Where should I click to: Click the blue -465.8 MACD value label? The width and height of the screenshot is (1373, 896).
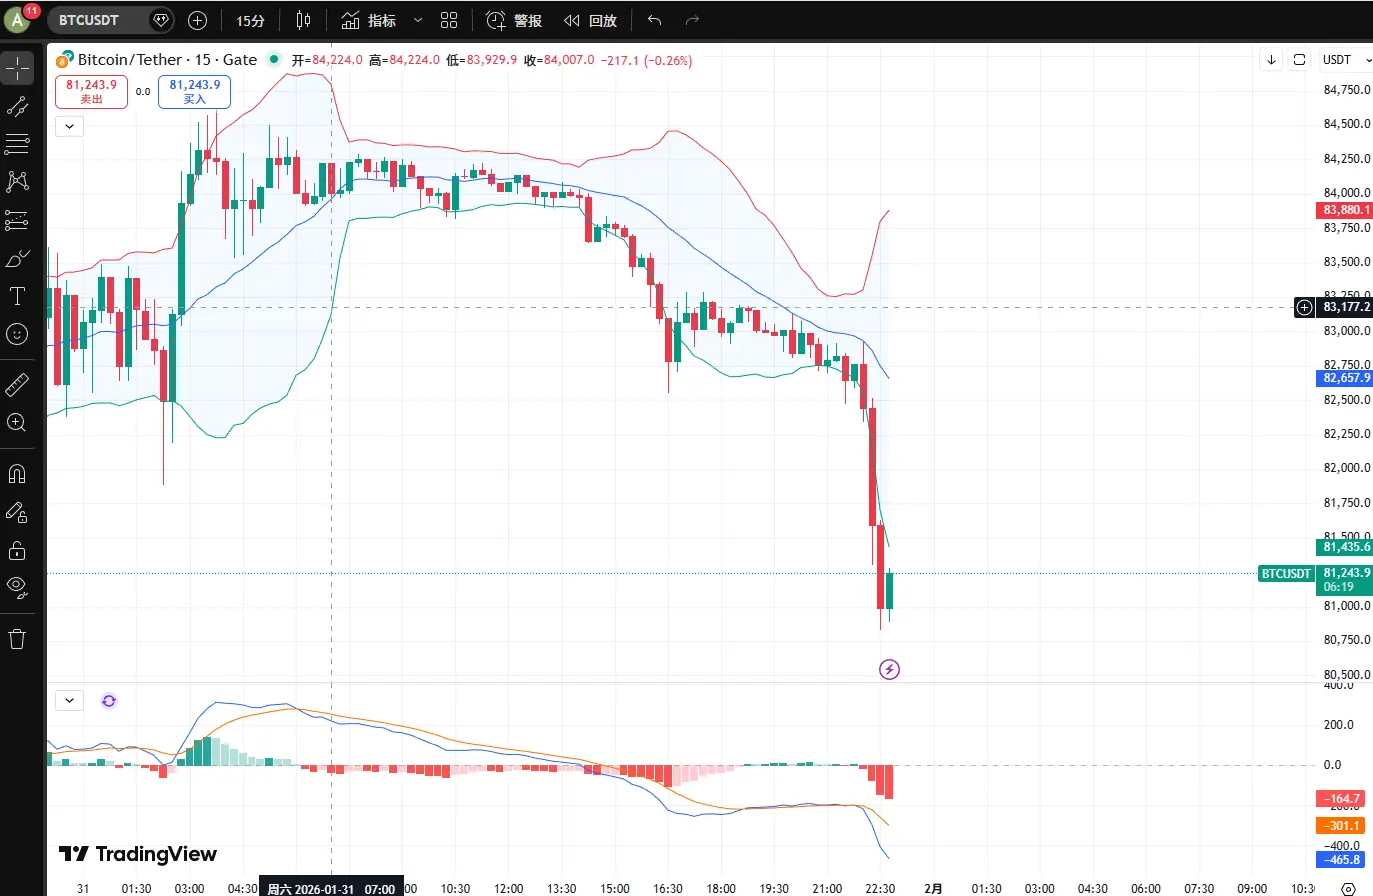(x=1343, y=860)
